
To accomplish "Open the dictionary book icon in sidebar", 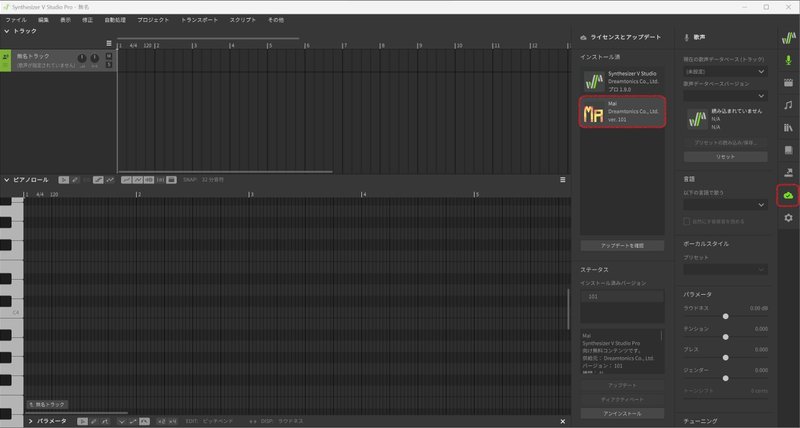I will pyautogui.click(x=788, y=150).
